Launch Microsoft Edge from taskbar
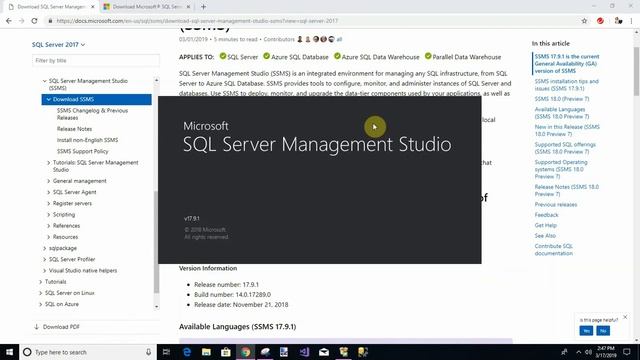The height and width of the screenshot is (360, 640). coord(187,352)
